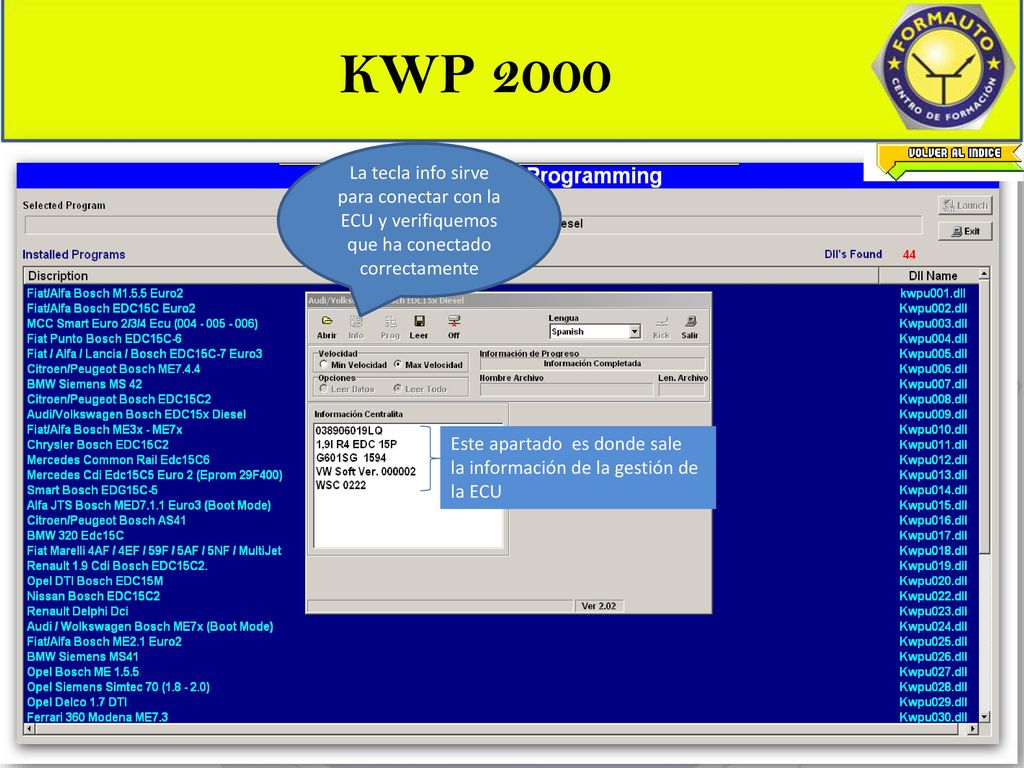The height and width of the screenshot is (768, 1024).
Task: Select MCC Smart Euro 2/3/4 Ecu row
Action: (142, 323)
